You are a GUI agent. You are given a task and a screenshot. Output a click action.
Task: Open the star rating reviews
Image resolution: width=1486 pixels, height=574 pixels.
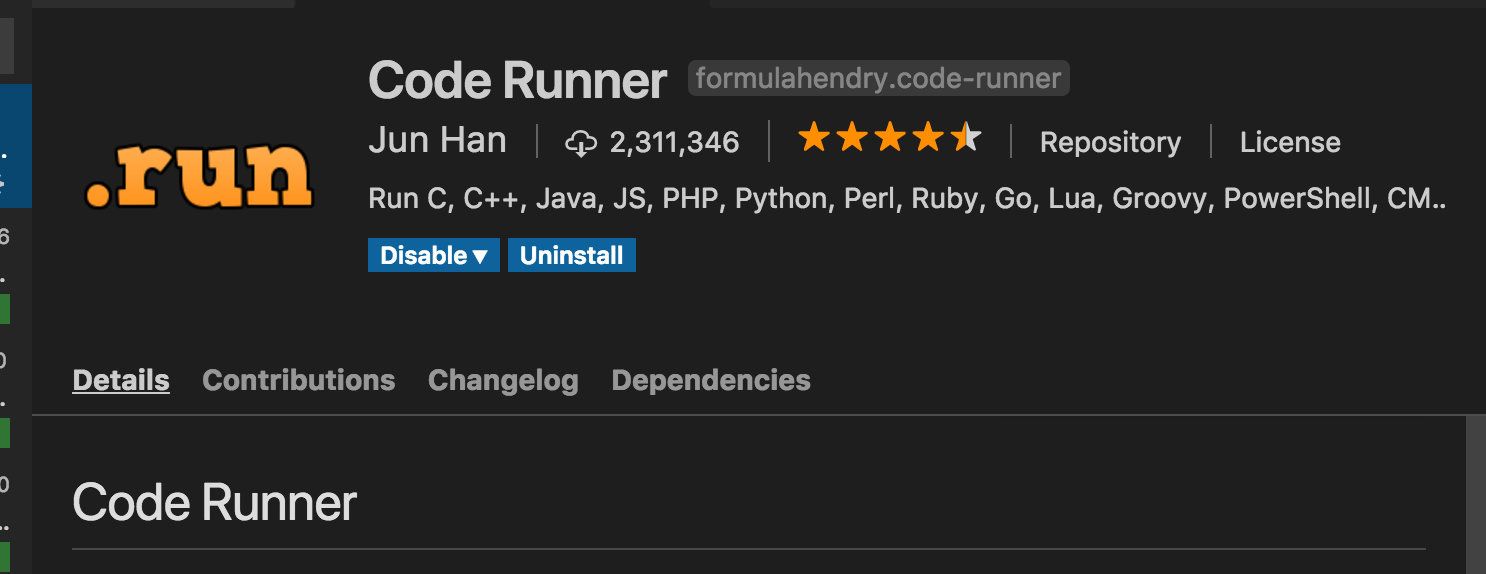(x=890, y=139)
